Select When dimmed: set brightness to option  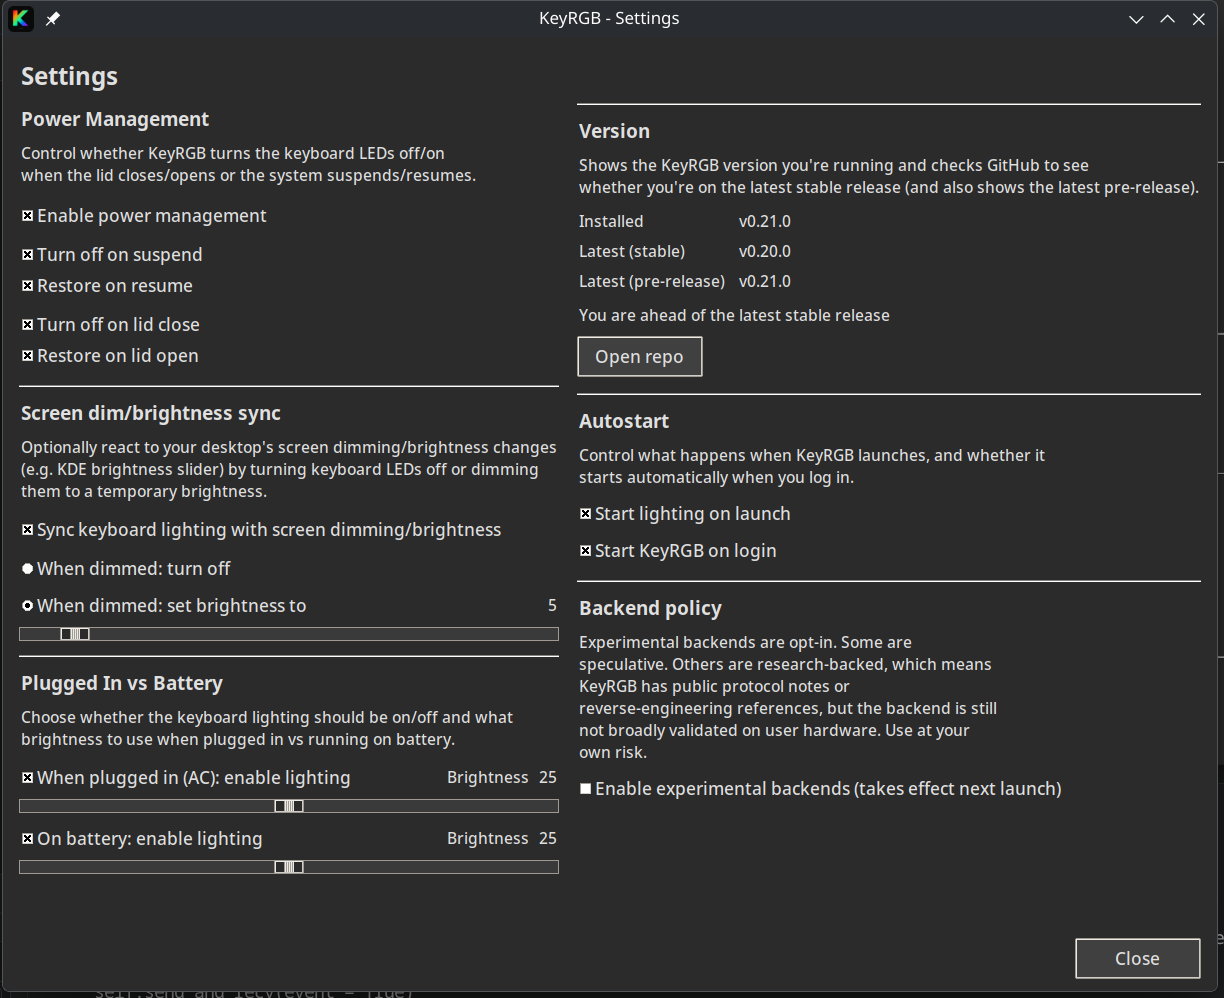[28, 606]
